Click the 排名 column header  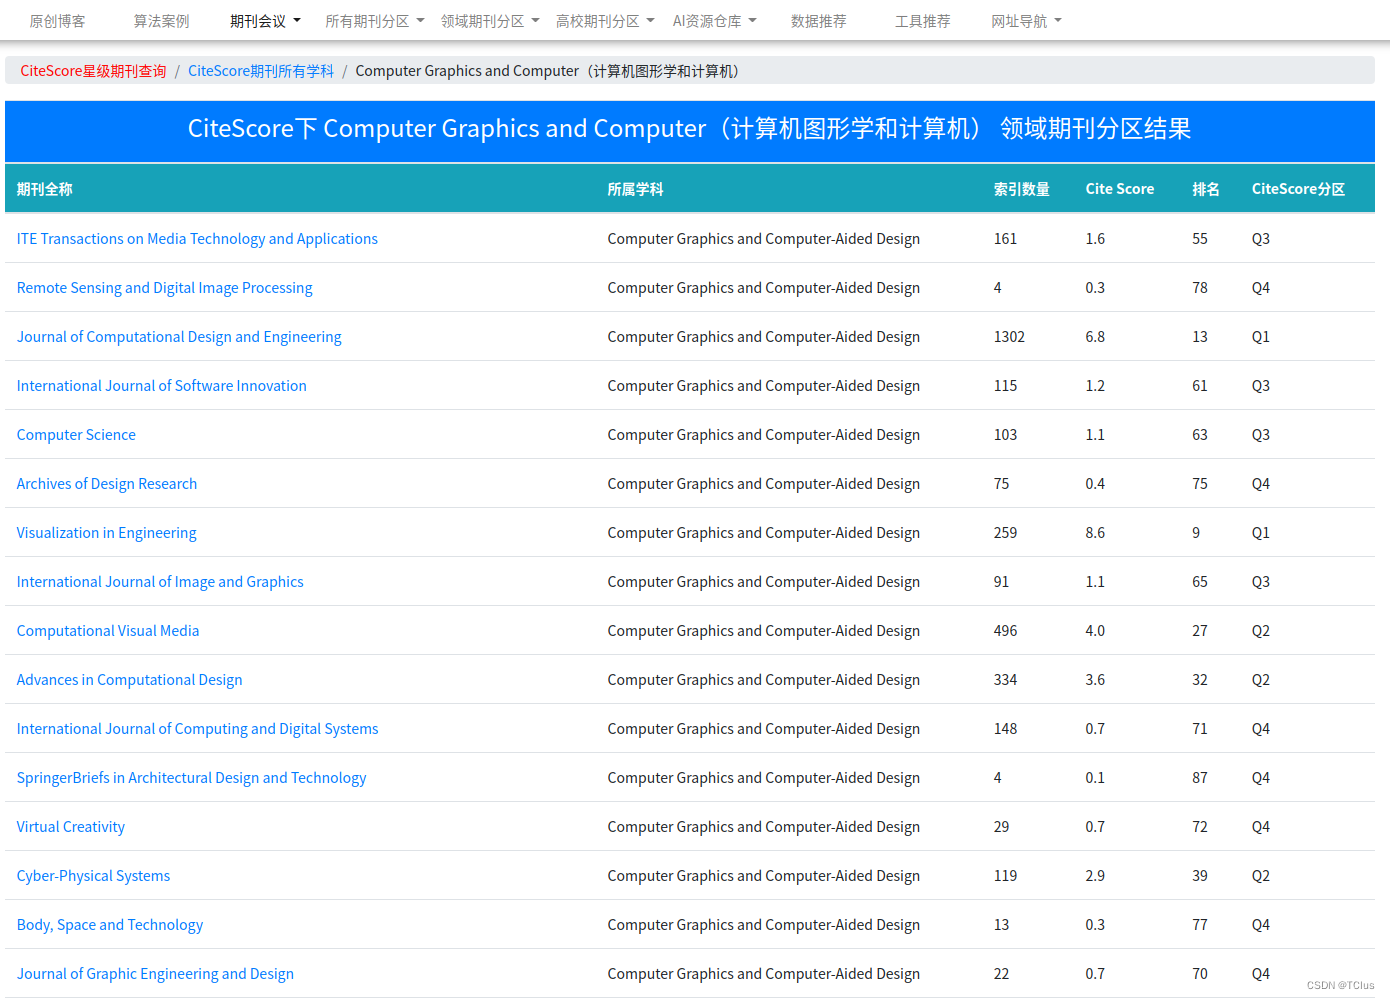[x=1206, y=189]
